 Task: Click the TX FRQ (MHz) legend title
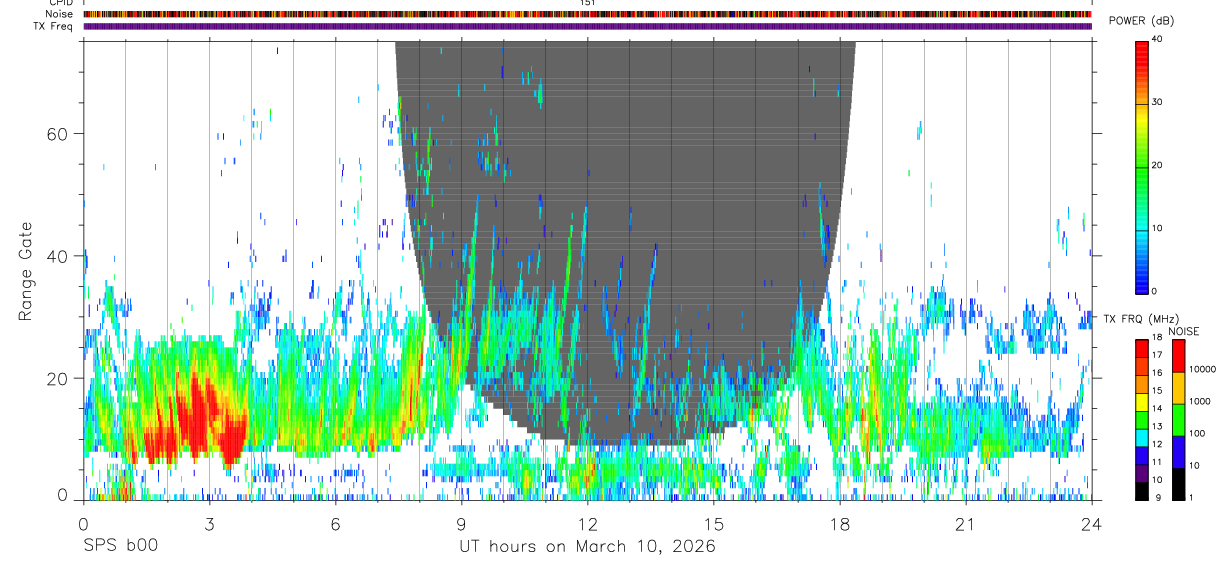point(1139,319)
